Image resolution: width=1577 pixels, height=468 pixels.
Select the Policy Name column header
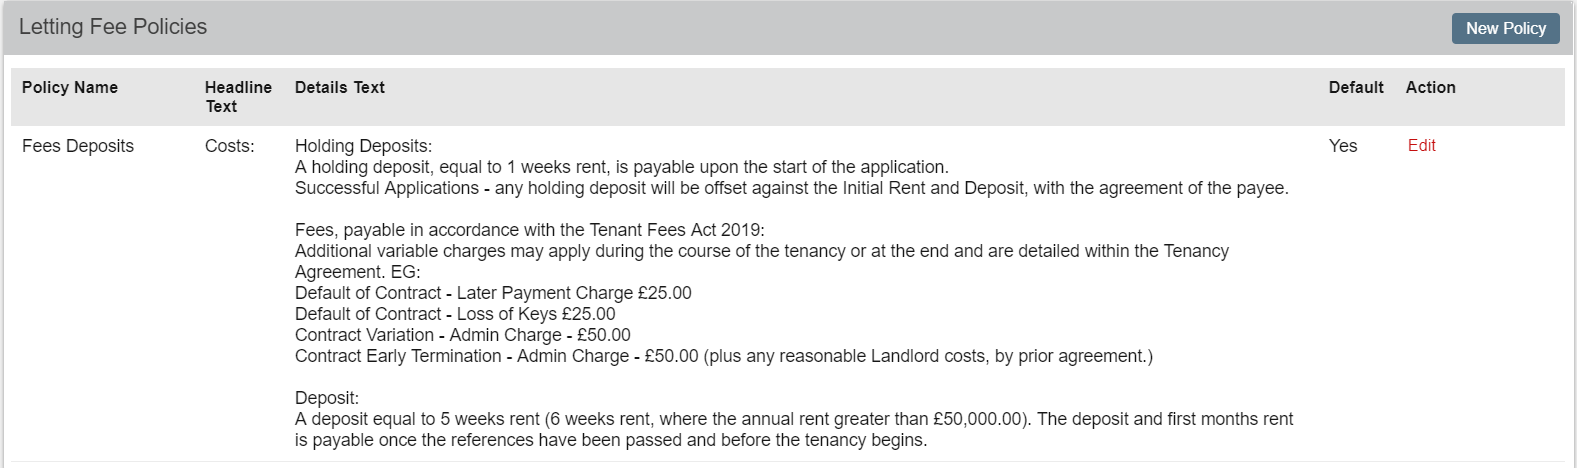pyautogui.click(x=70, y=87)
